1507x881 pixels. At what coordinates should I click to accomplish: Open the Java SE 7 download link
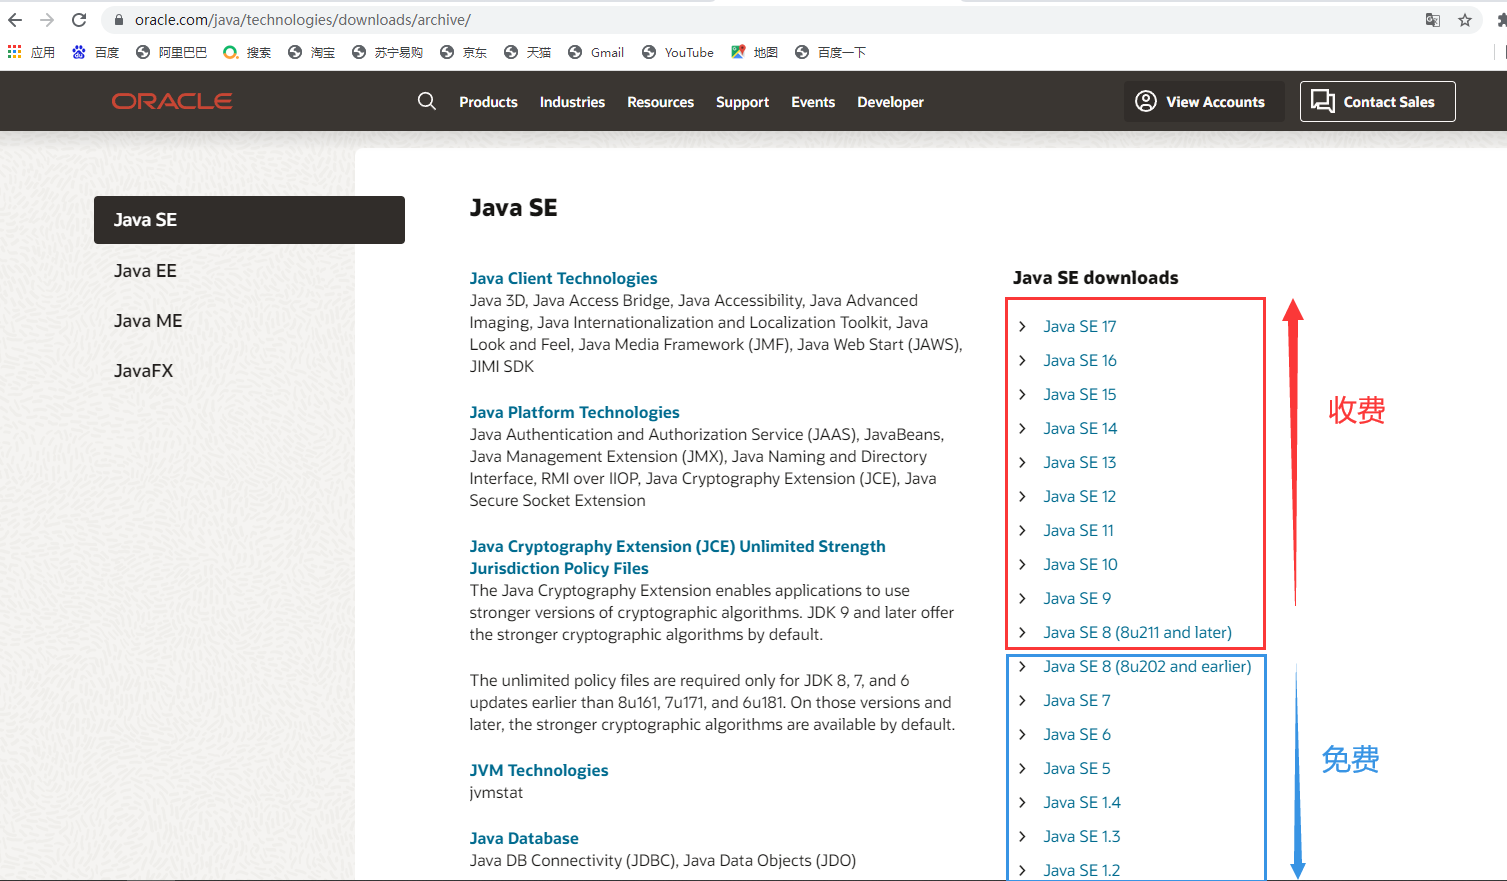tap(1077, 701)
